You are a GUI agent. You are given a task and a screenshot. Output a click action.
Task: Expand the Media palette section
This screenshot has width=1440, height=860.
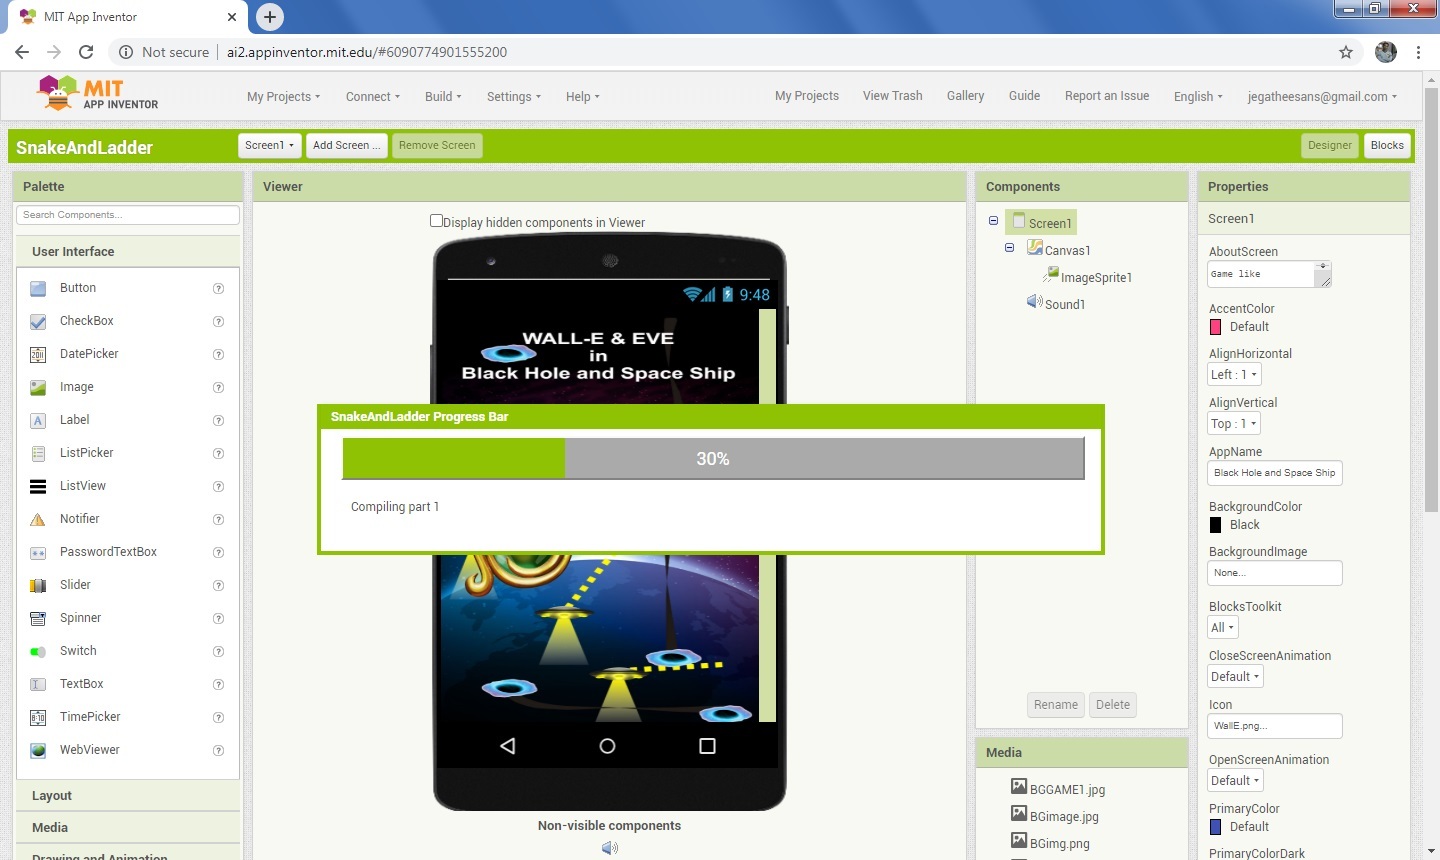[128, 828]
